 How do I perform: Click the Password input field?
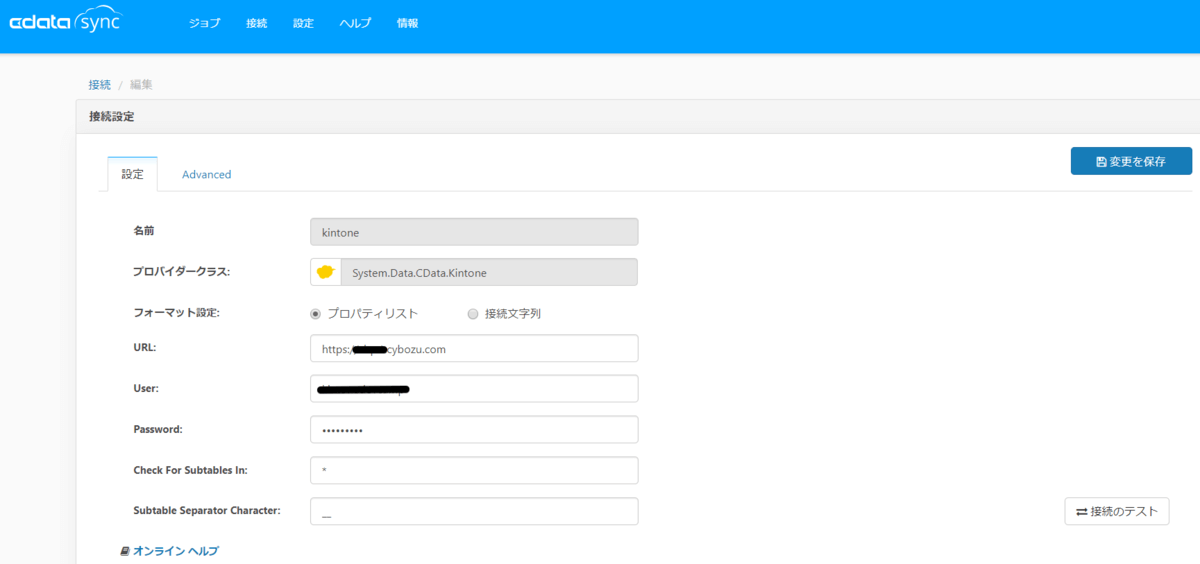[474, 430]
